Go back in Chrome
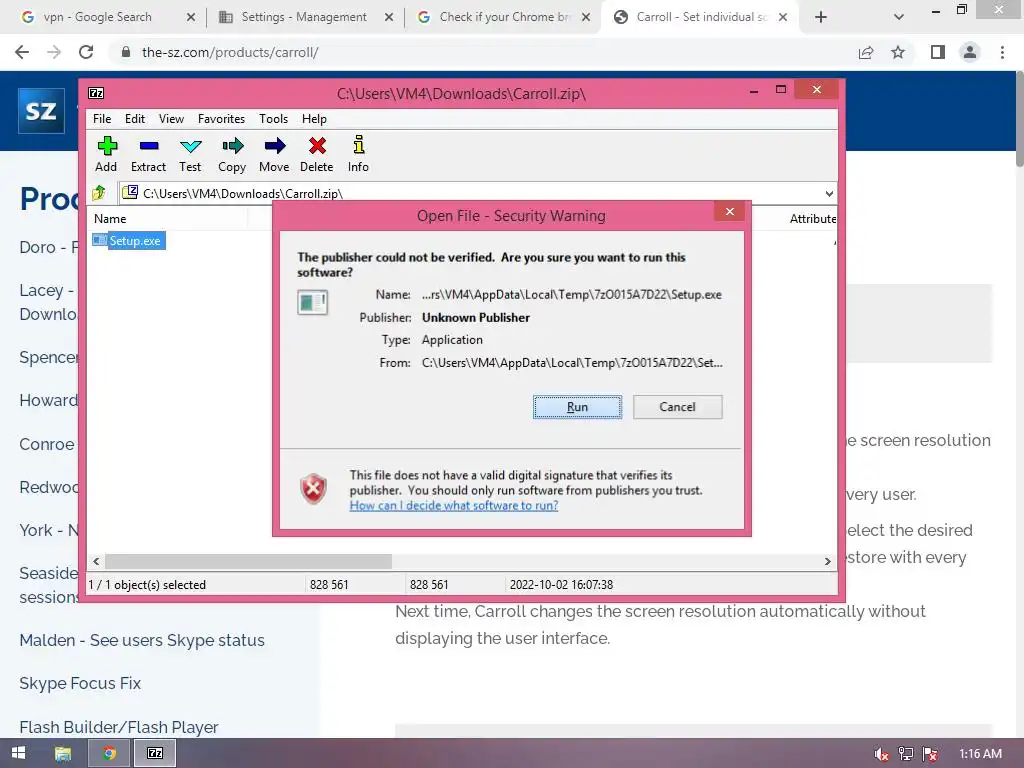This screenshot has height=768, width=1024. [x=22, y=52]
